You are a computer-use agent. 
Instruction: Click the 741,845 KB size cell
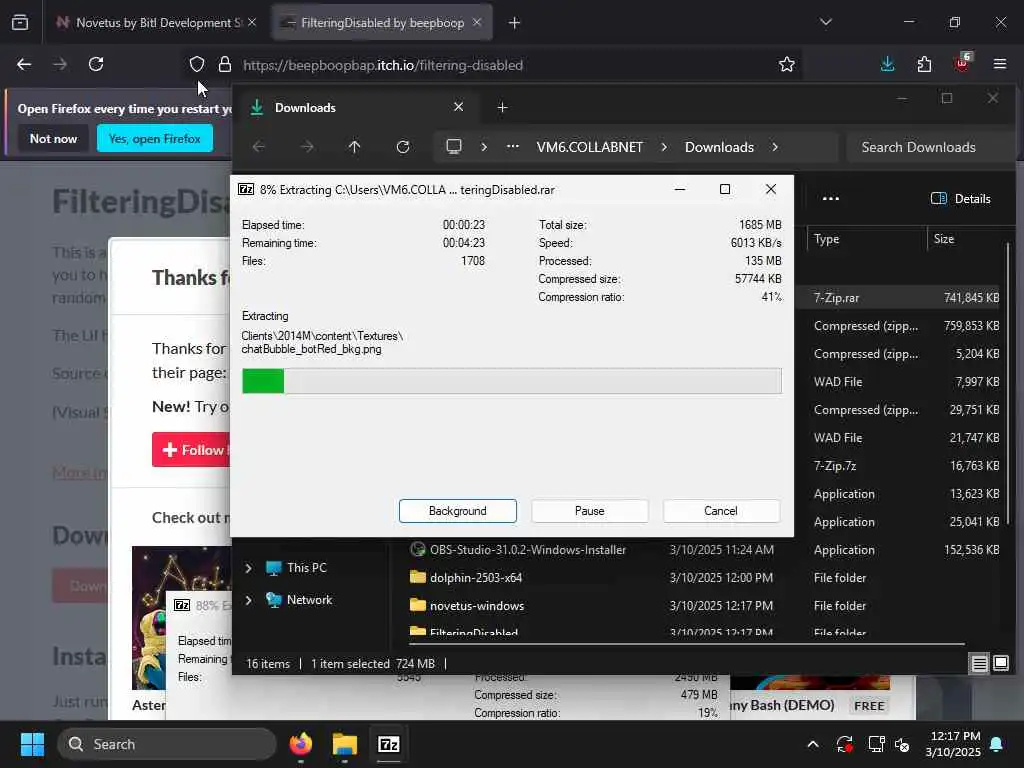[971, 298]
